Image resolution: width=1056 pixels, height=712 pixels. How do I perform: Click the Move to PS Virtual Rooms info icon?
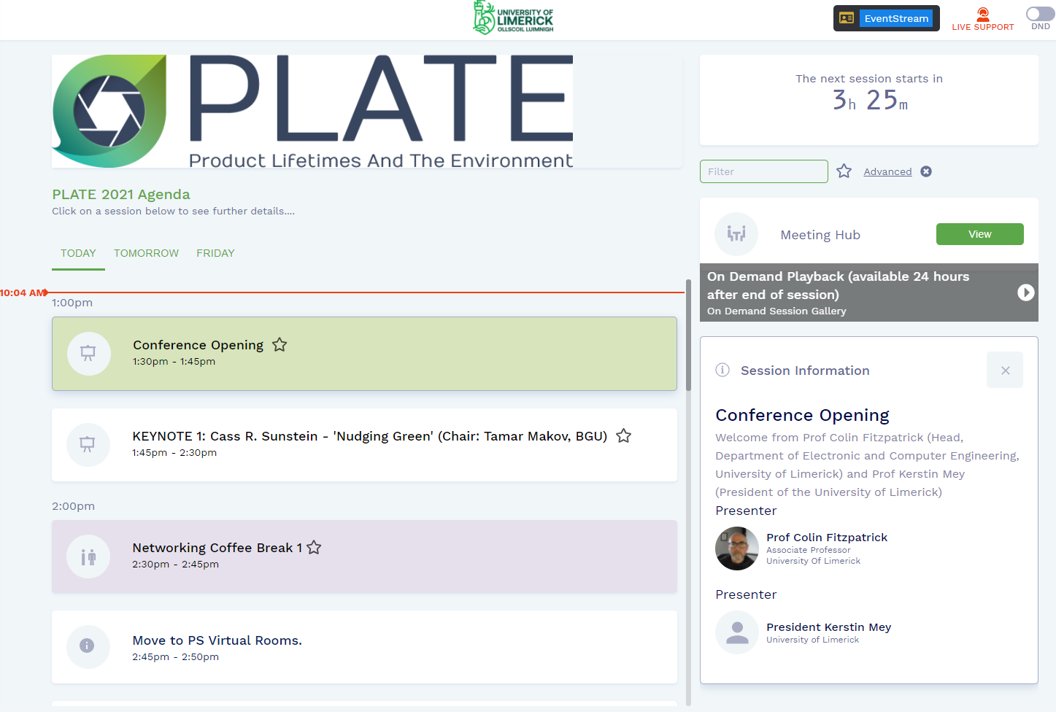coord(87,645)
